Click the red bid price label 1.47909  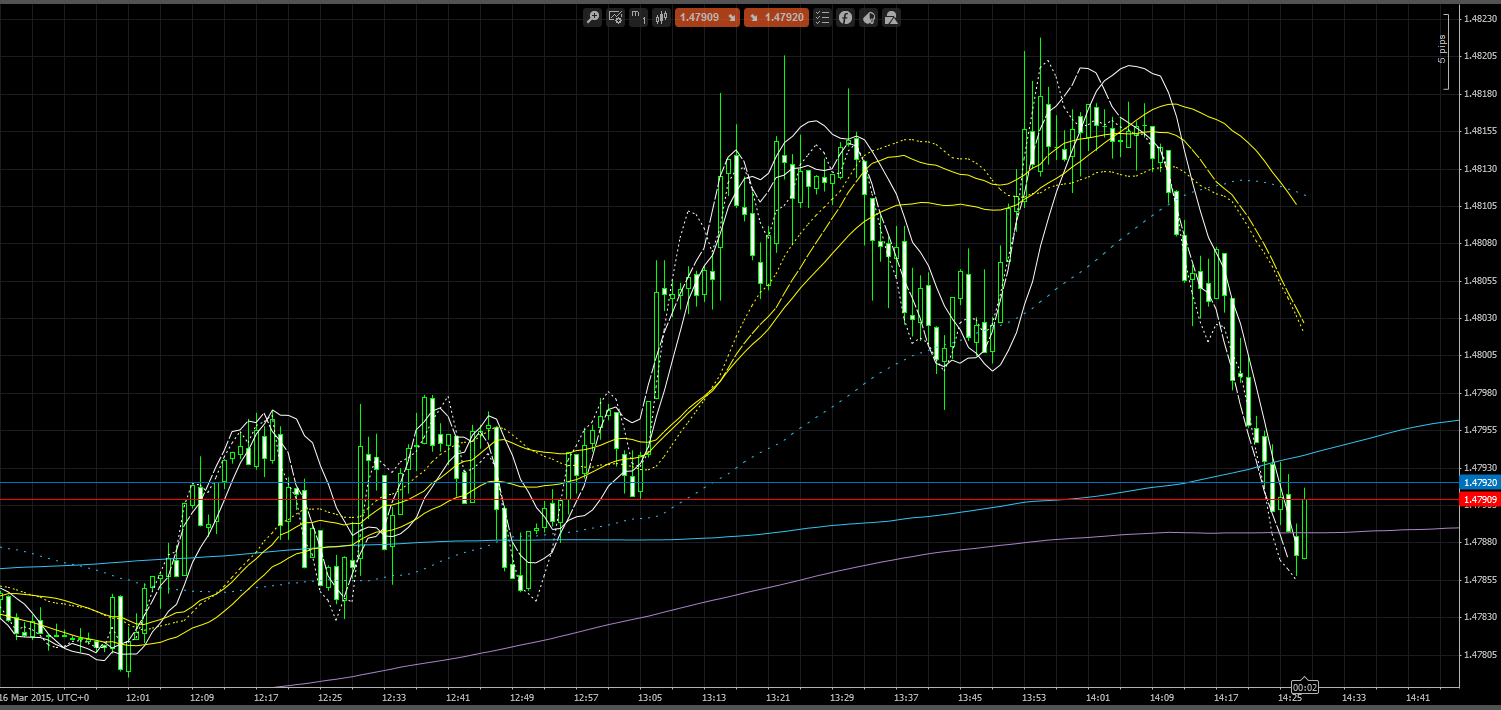point(1479,499)
